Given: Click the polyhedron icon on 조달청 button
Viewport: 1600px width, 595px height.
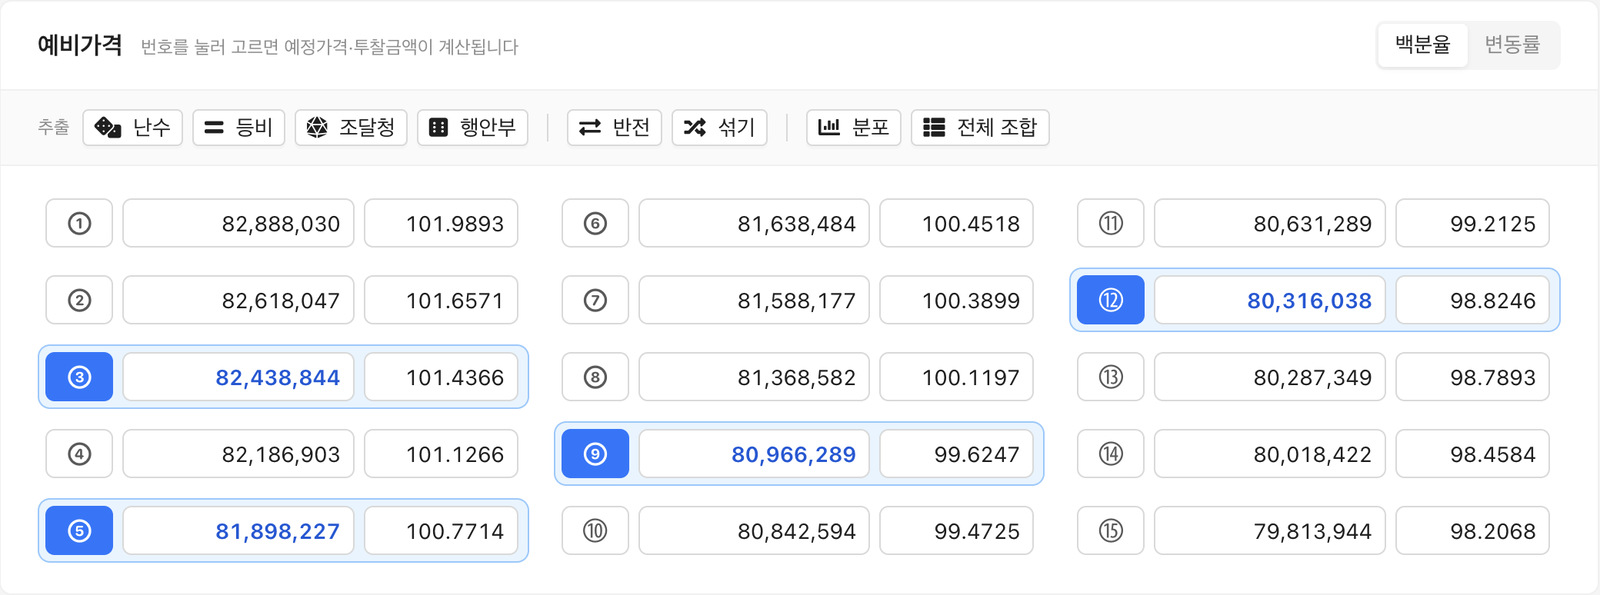Looking at the screenshot, I should (317, 127).
